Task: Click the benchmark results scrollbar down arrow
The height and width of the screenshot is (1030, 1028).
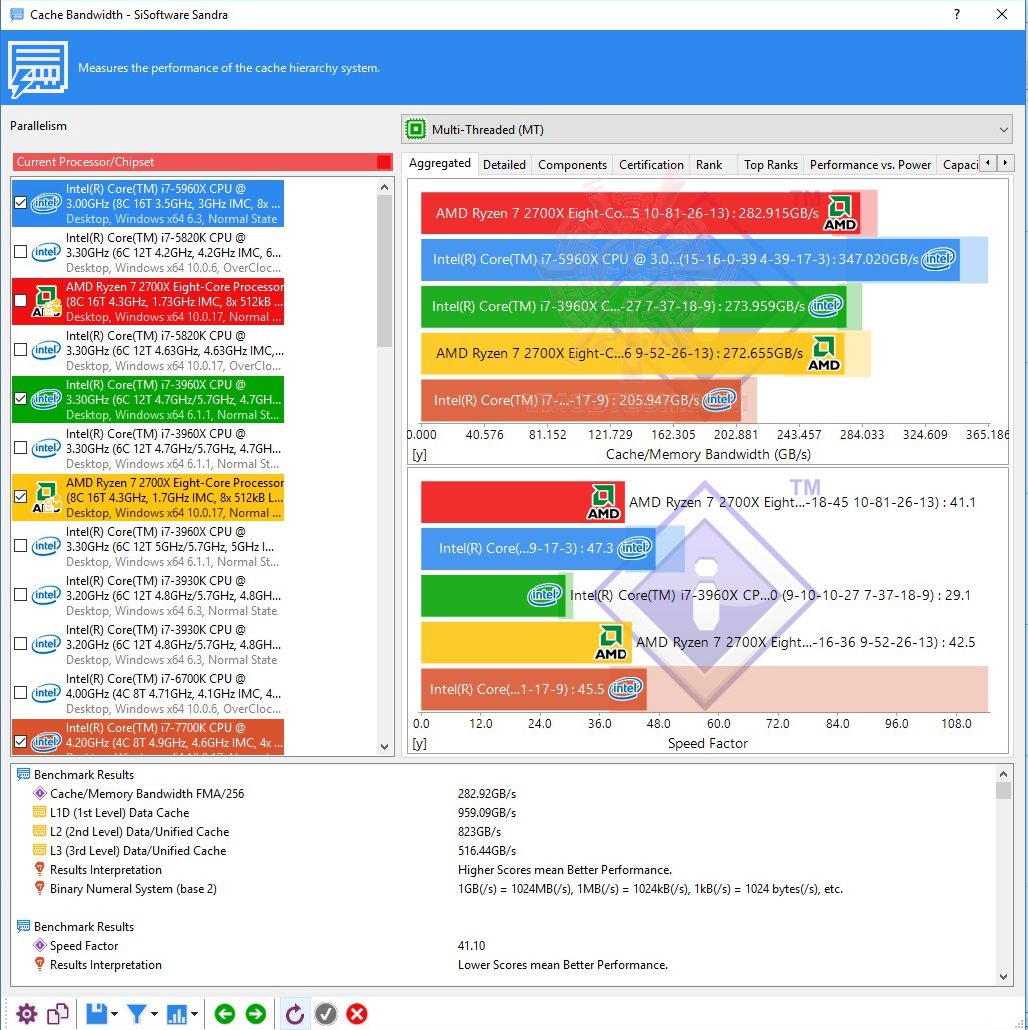Action: pos(1003,977)
